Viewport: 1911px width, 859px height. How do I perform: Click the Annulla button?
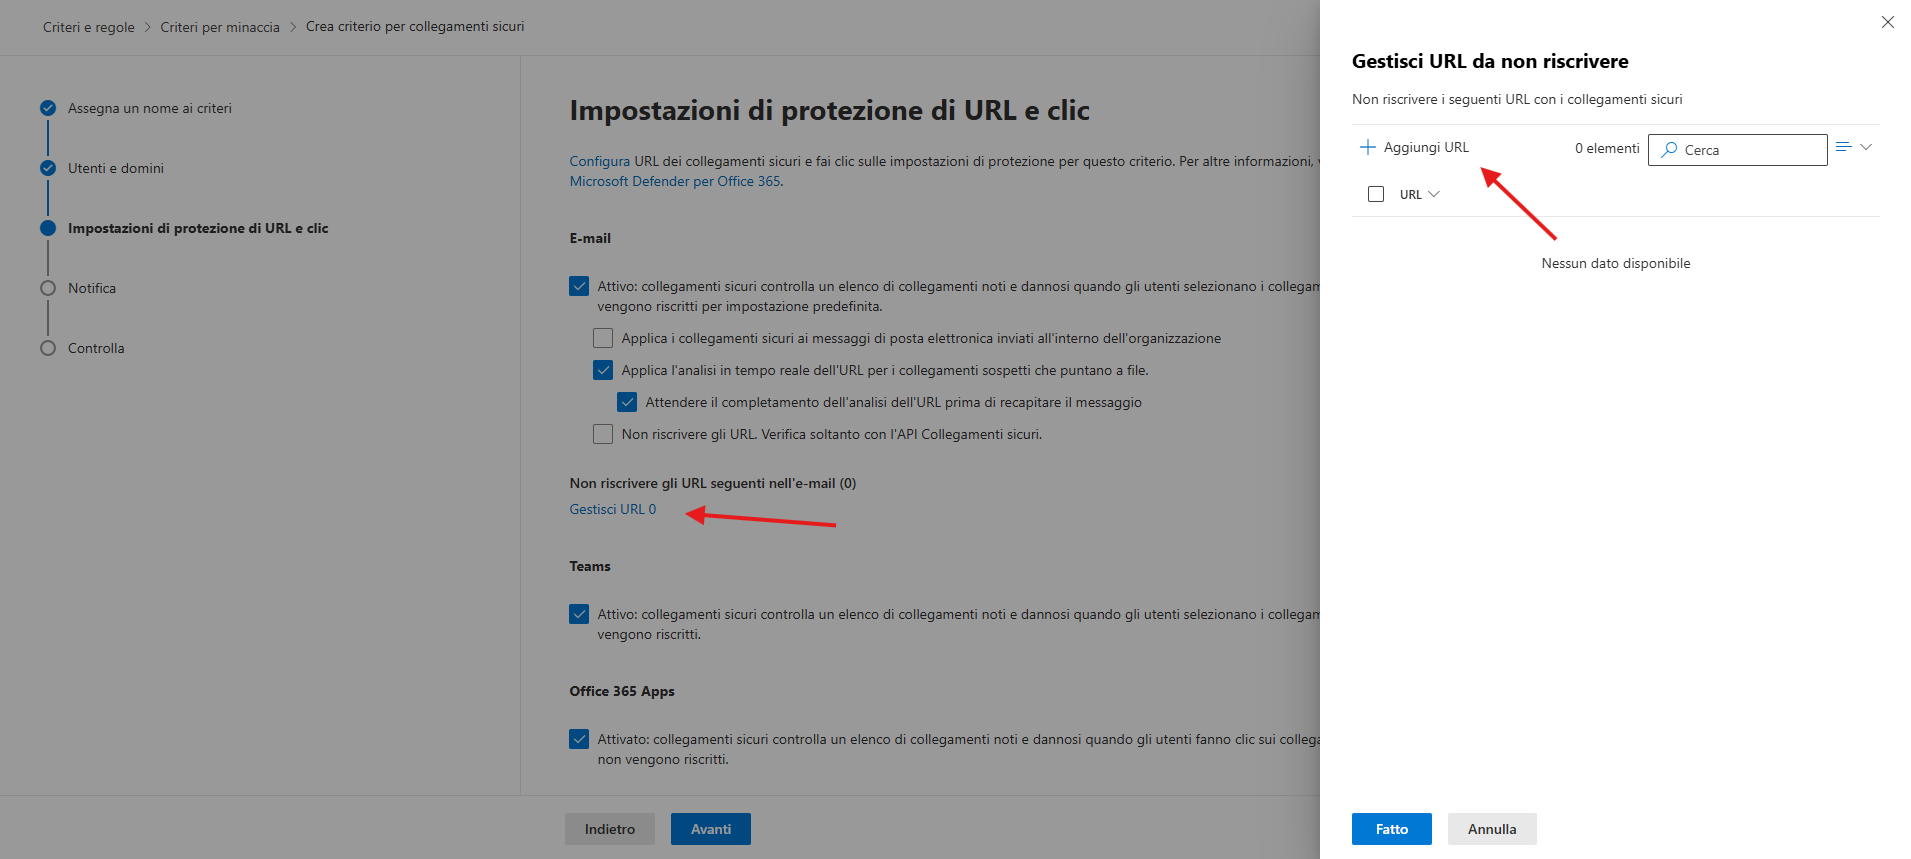click(x=1492, y=829)
